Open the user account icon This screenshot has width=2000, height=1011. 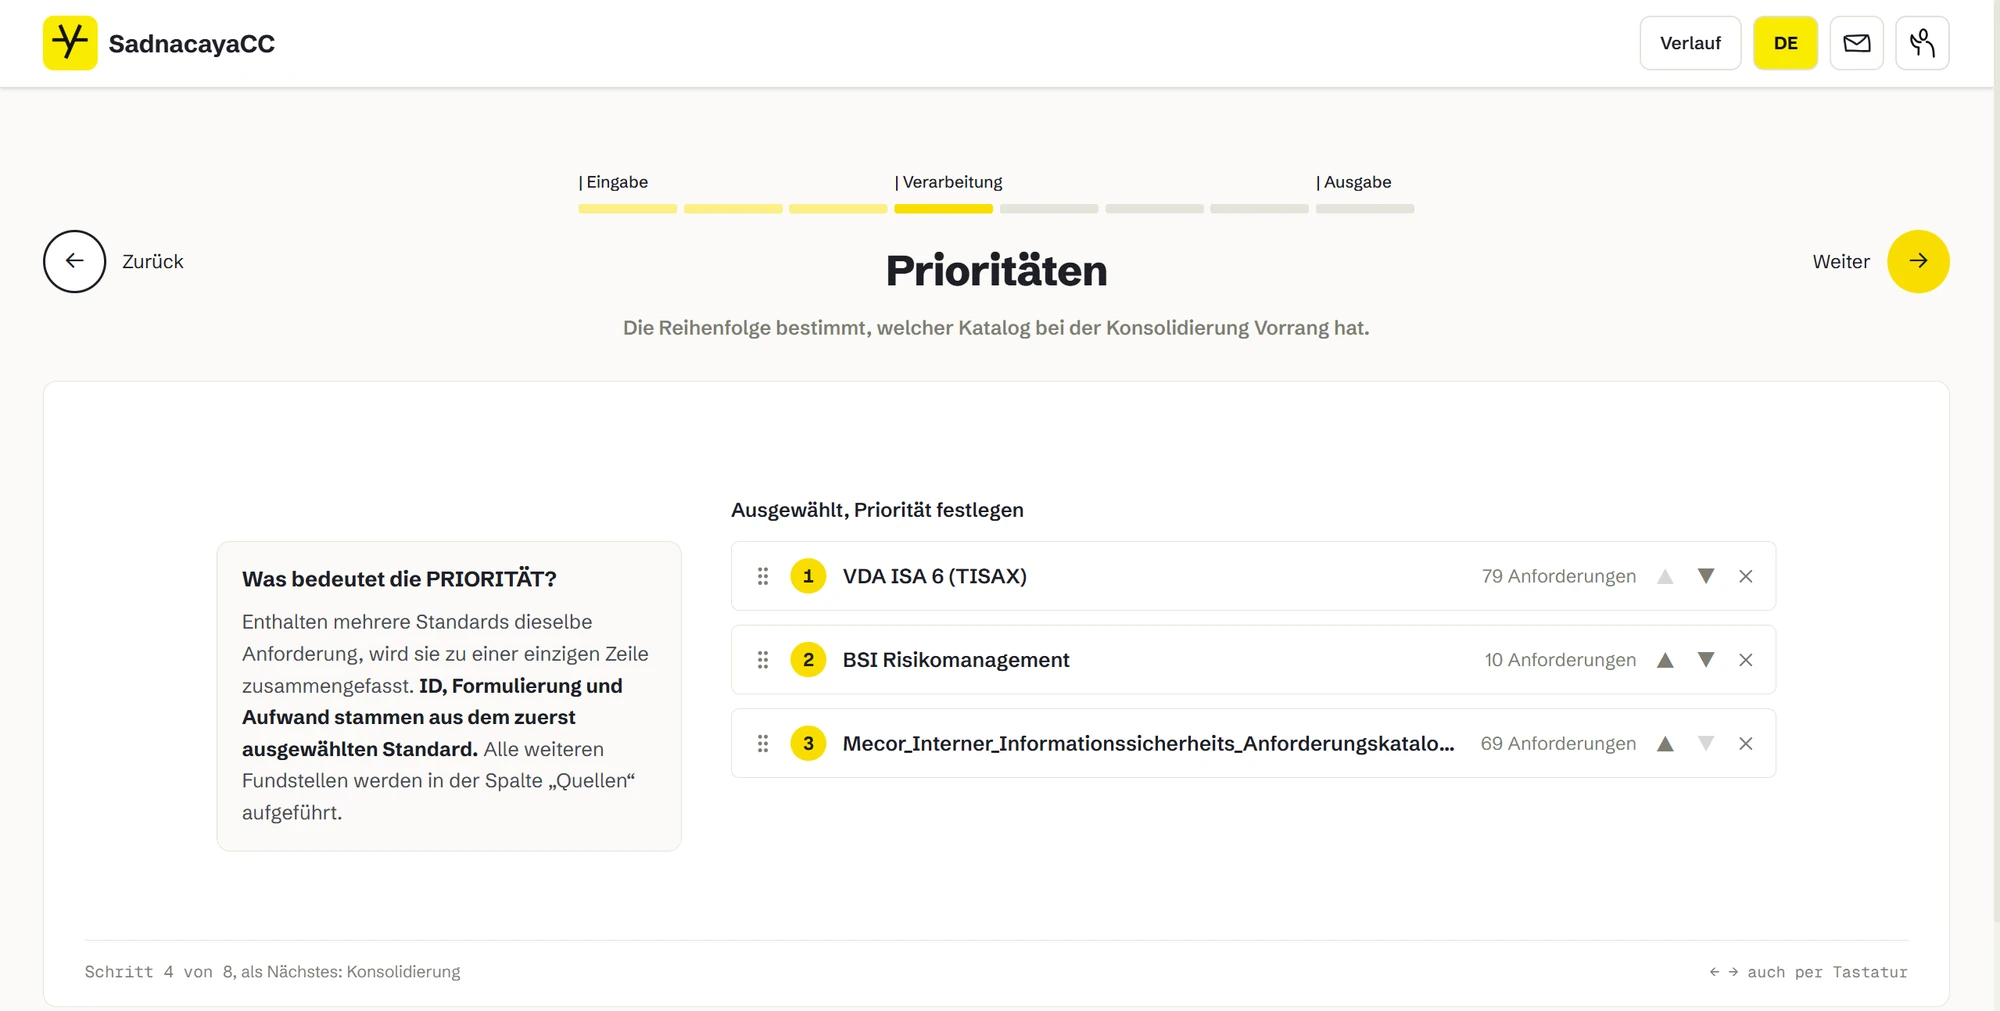click(x=1922, y=43)
